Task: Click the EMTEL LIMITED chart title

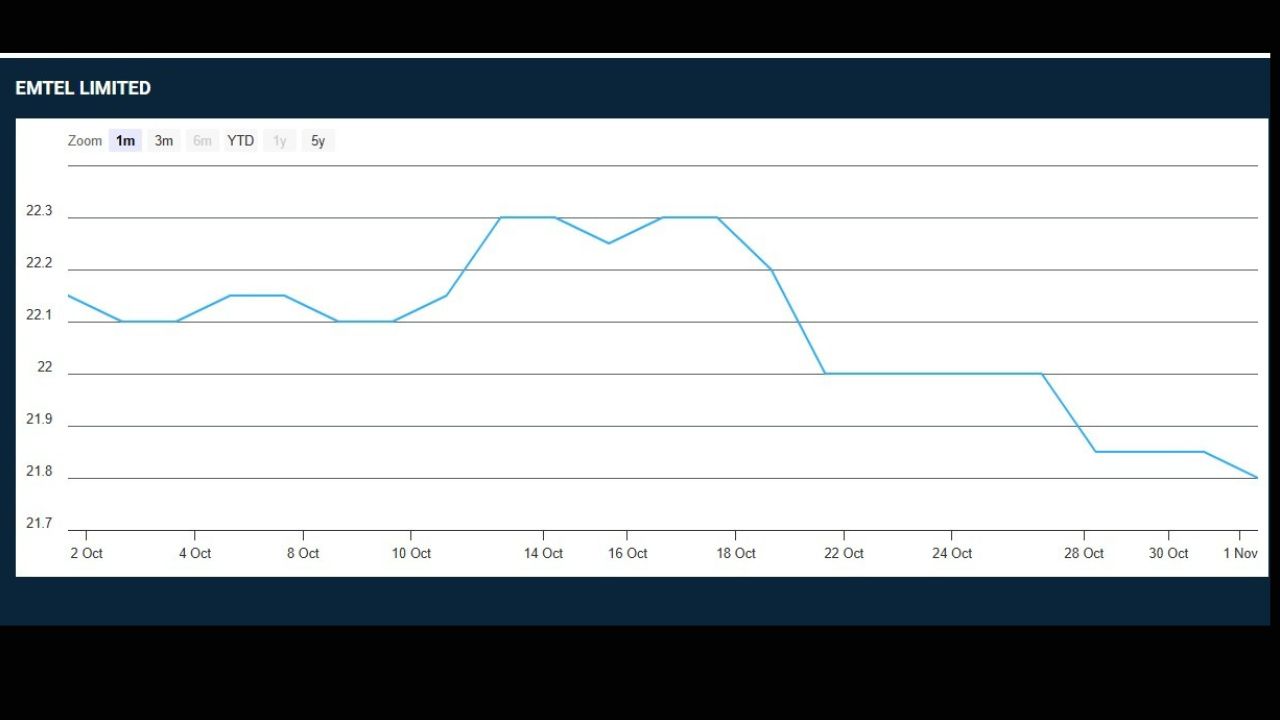Action: (x=83, y=88)
